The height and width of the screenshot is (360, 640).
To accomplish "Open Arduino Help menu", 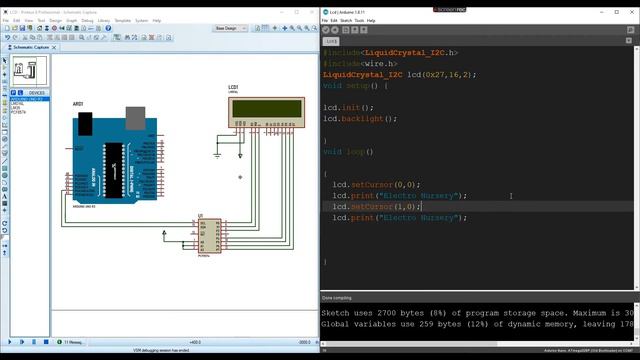I will click(371, 20).
